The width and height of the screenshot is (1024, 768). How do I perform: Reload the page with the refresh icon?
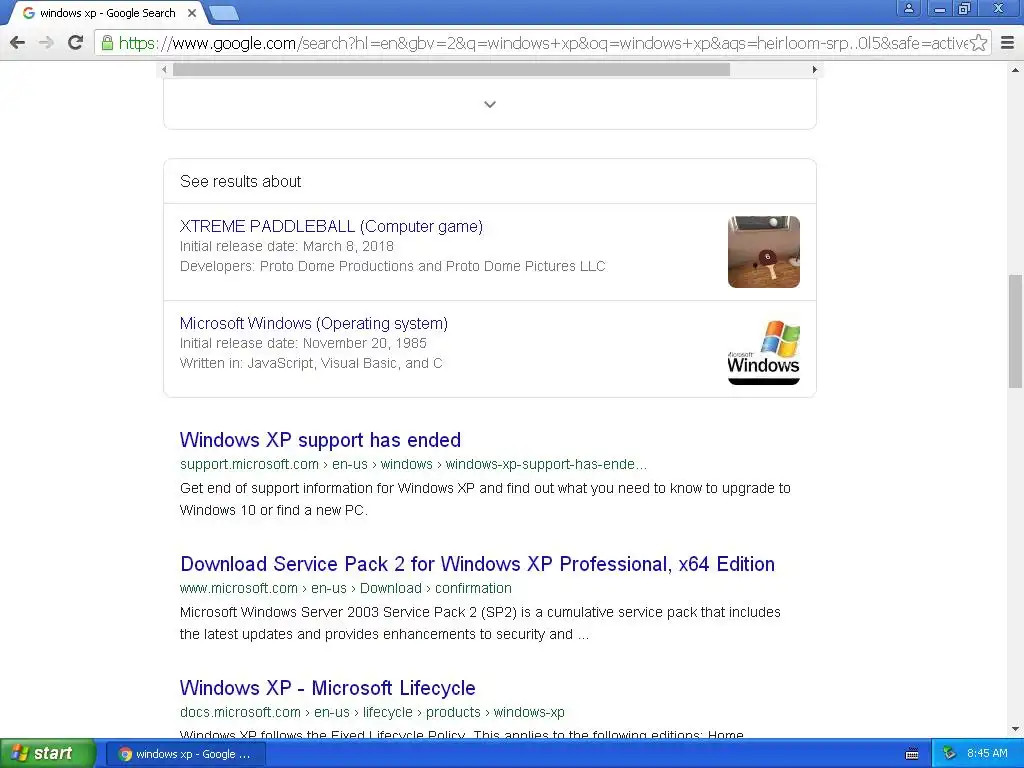[75, 43]
